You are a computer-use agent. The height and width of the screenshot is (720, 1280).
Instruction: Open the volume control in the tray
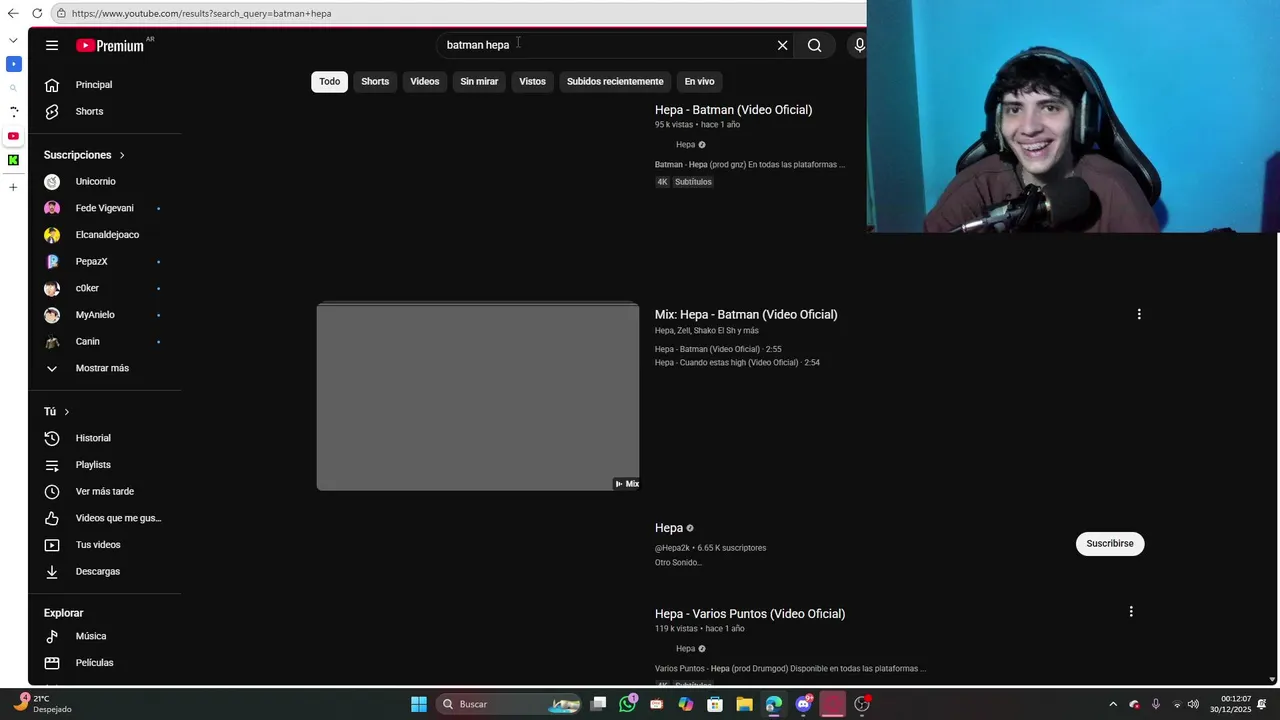tap(1193, 704)
